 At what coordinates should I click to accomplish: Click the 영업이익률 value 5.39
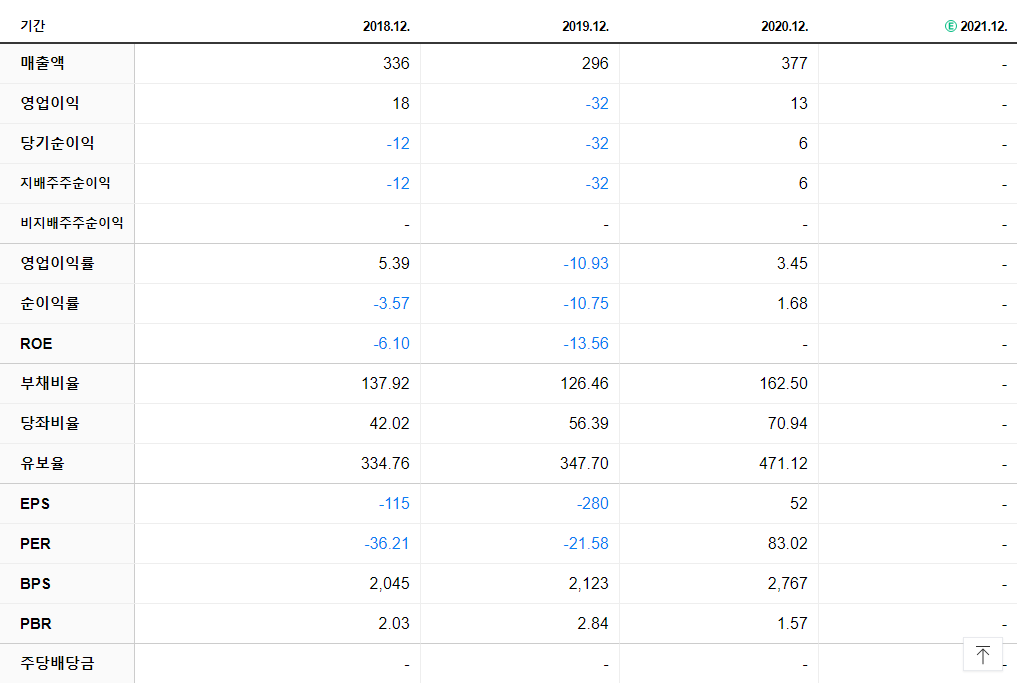point(394,264)
